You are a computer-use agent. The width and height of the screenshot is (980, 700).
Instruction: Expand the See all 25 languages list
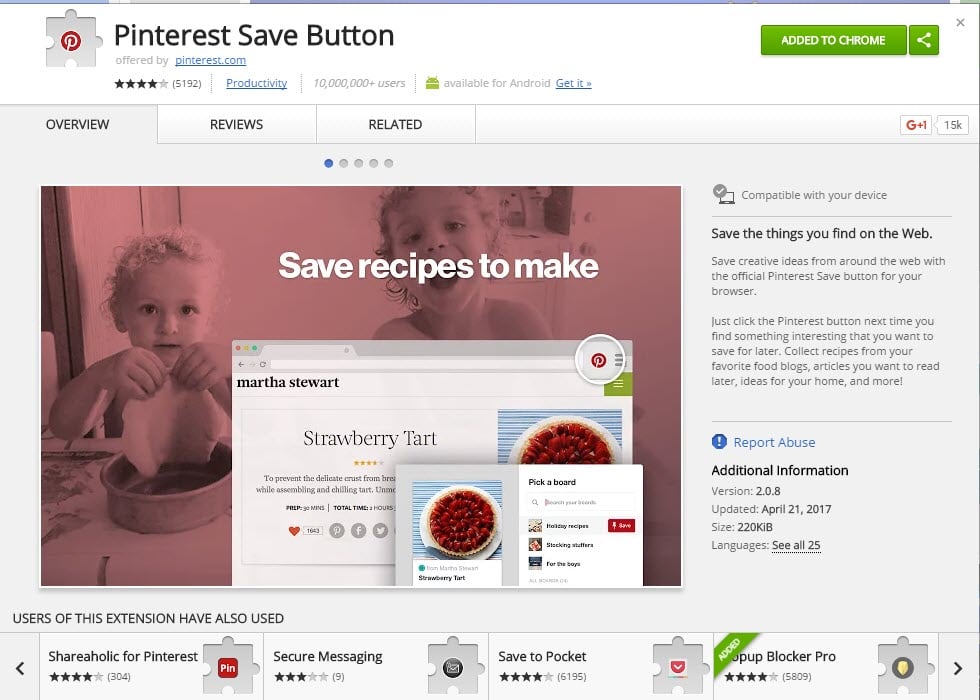pyautogui.click(x=796, y=545)
